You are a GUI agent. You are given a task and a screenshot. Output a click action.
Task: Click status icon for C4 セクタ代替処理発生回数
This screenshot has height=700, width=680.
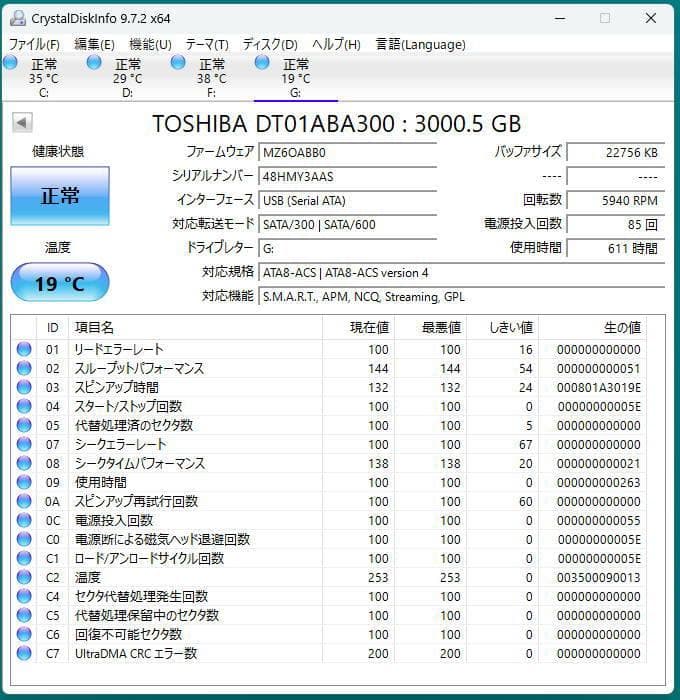click(x=24, y=596)
